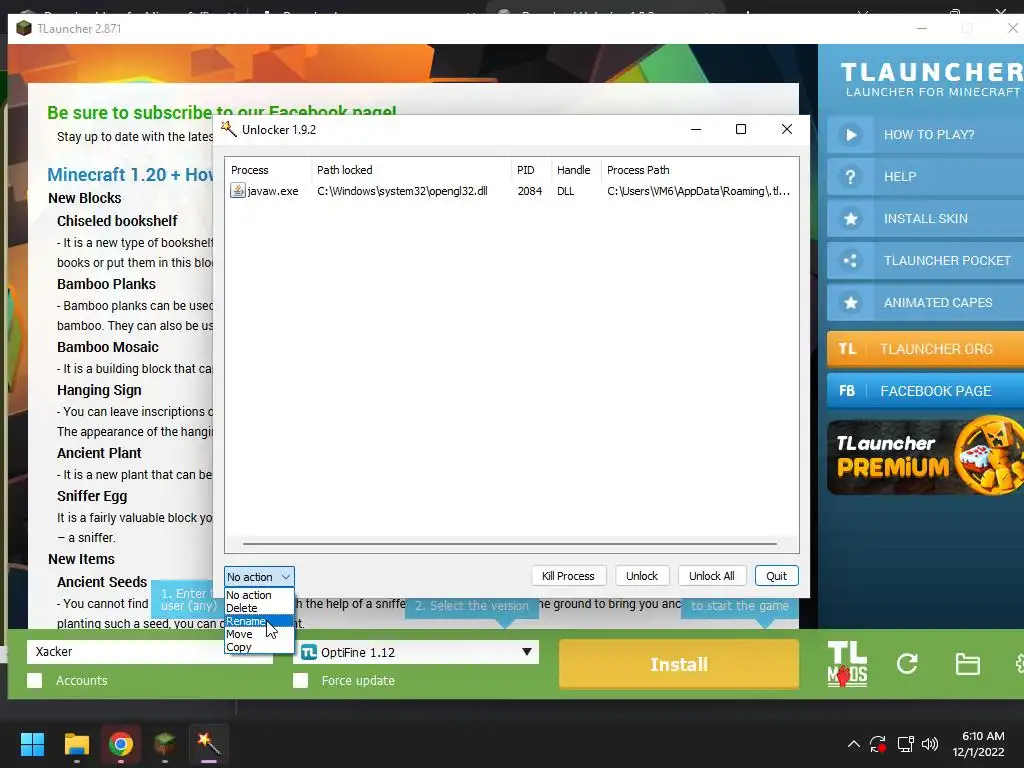The height and width of the screenshot is (768, 1024).
Task: Choose Rename in the action dropdown list
Action: 259,621
